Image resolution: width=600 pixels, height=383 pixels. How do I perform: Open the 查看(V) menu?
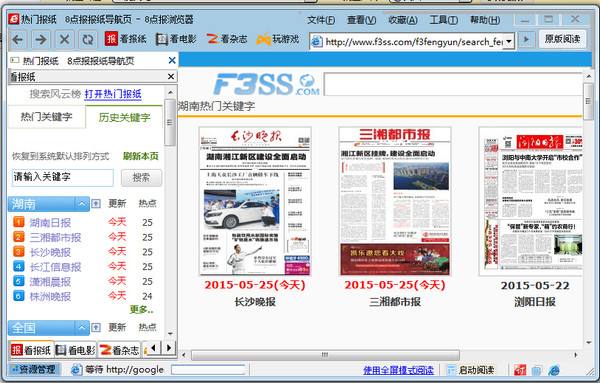(361, 20)
